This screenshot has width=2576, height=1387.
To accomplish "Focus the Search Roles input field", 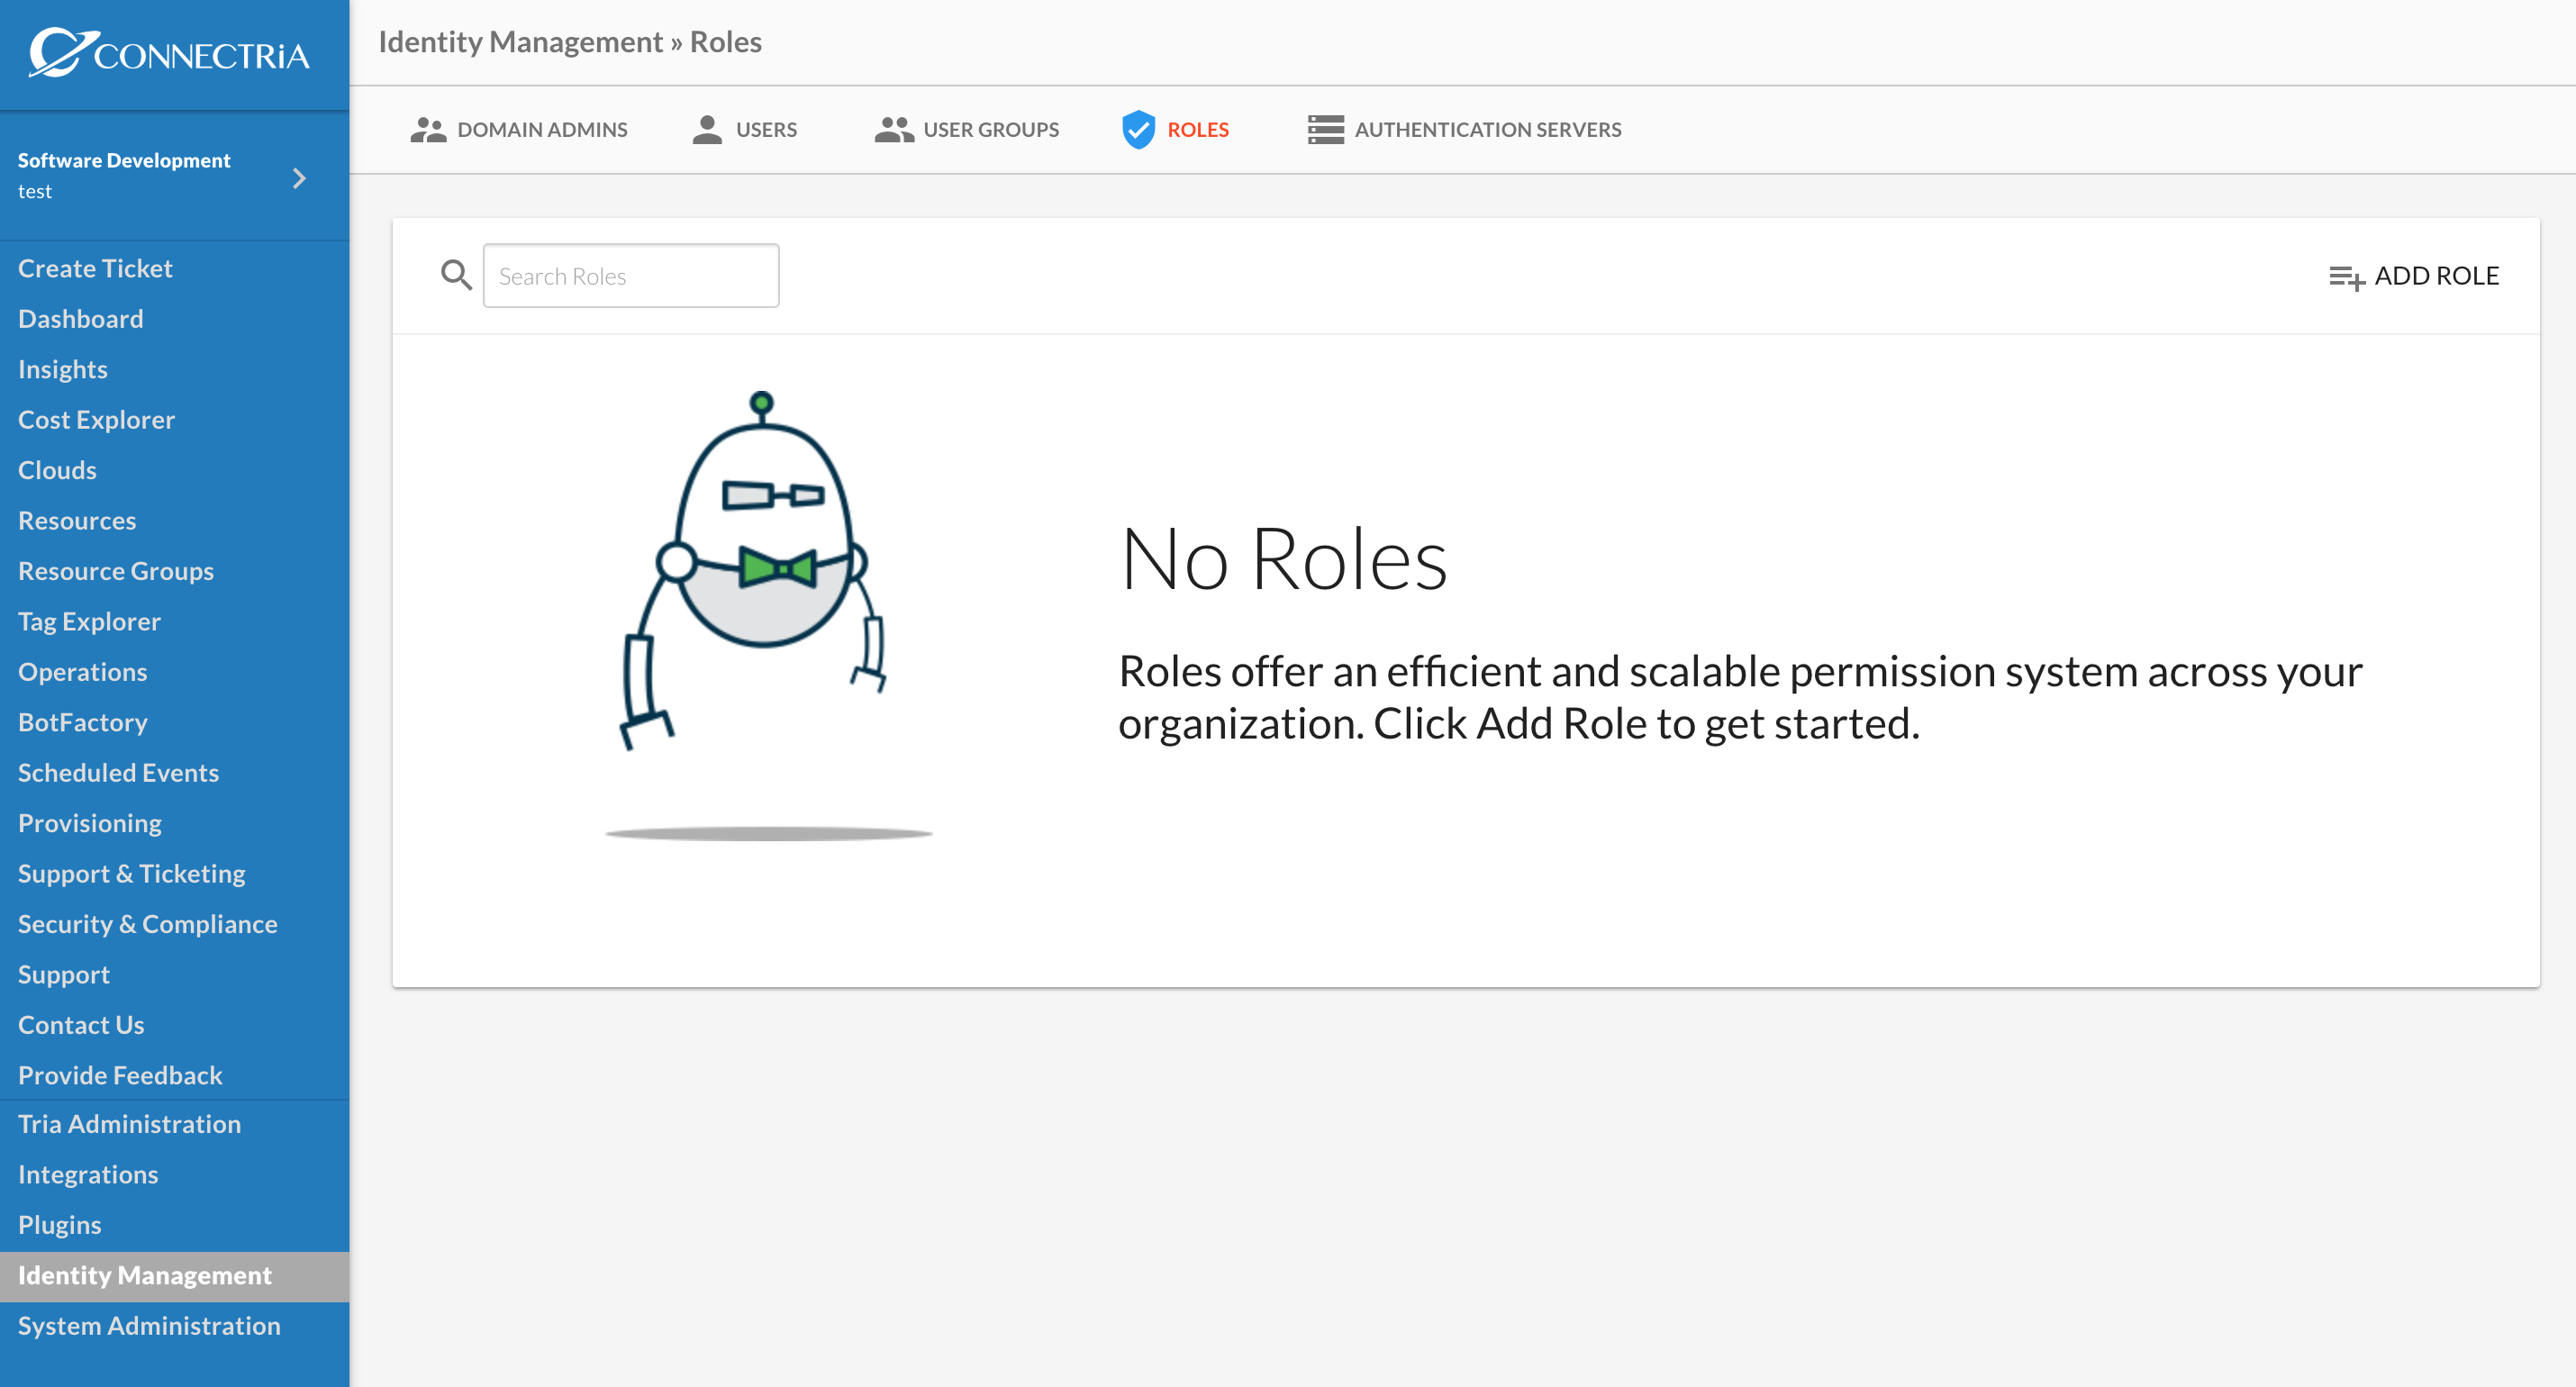I will point(631,276).
